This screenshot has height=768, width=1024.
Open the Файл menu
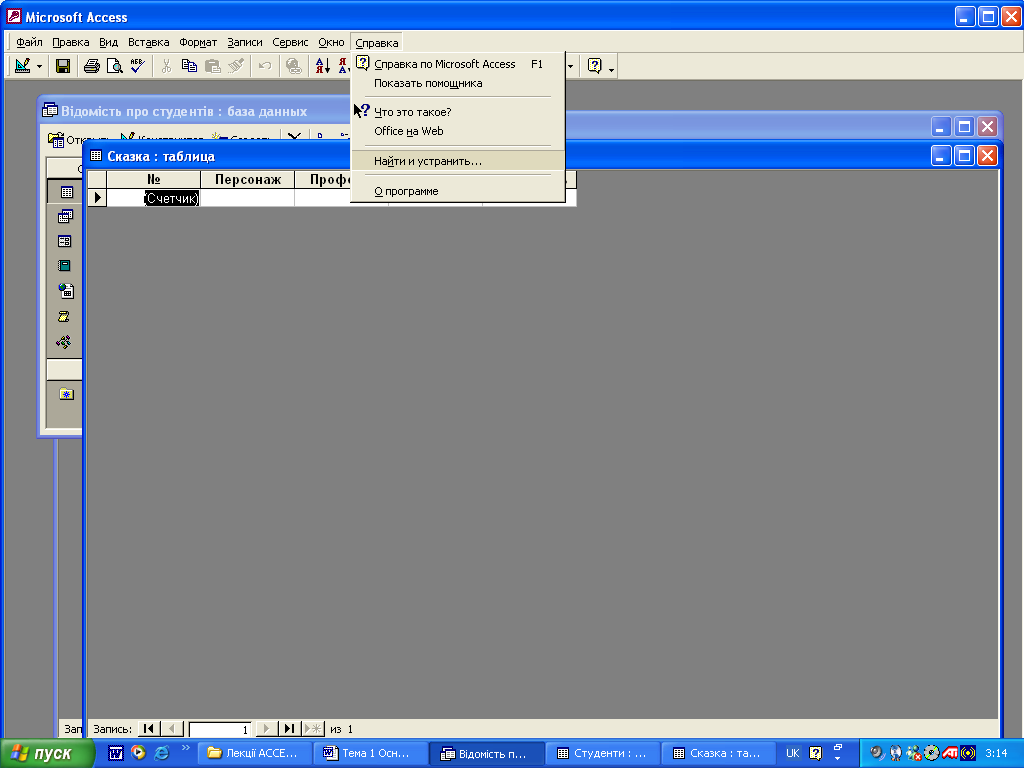pos(29,42)
